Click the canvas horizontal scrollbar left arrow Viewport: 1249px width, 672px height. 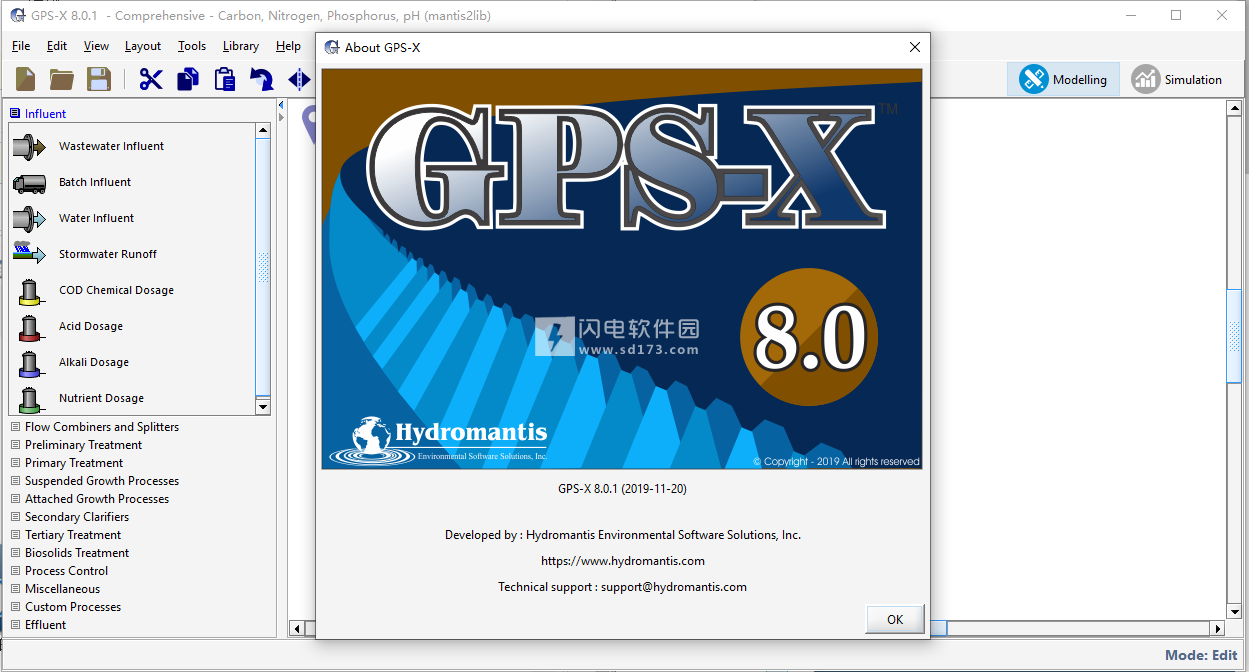pyautogui.click(x=296, y=629)
